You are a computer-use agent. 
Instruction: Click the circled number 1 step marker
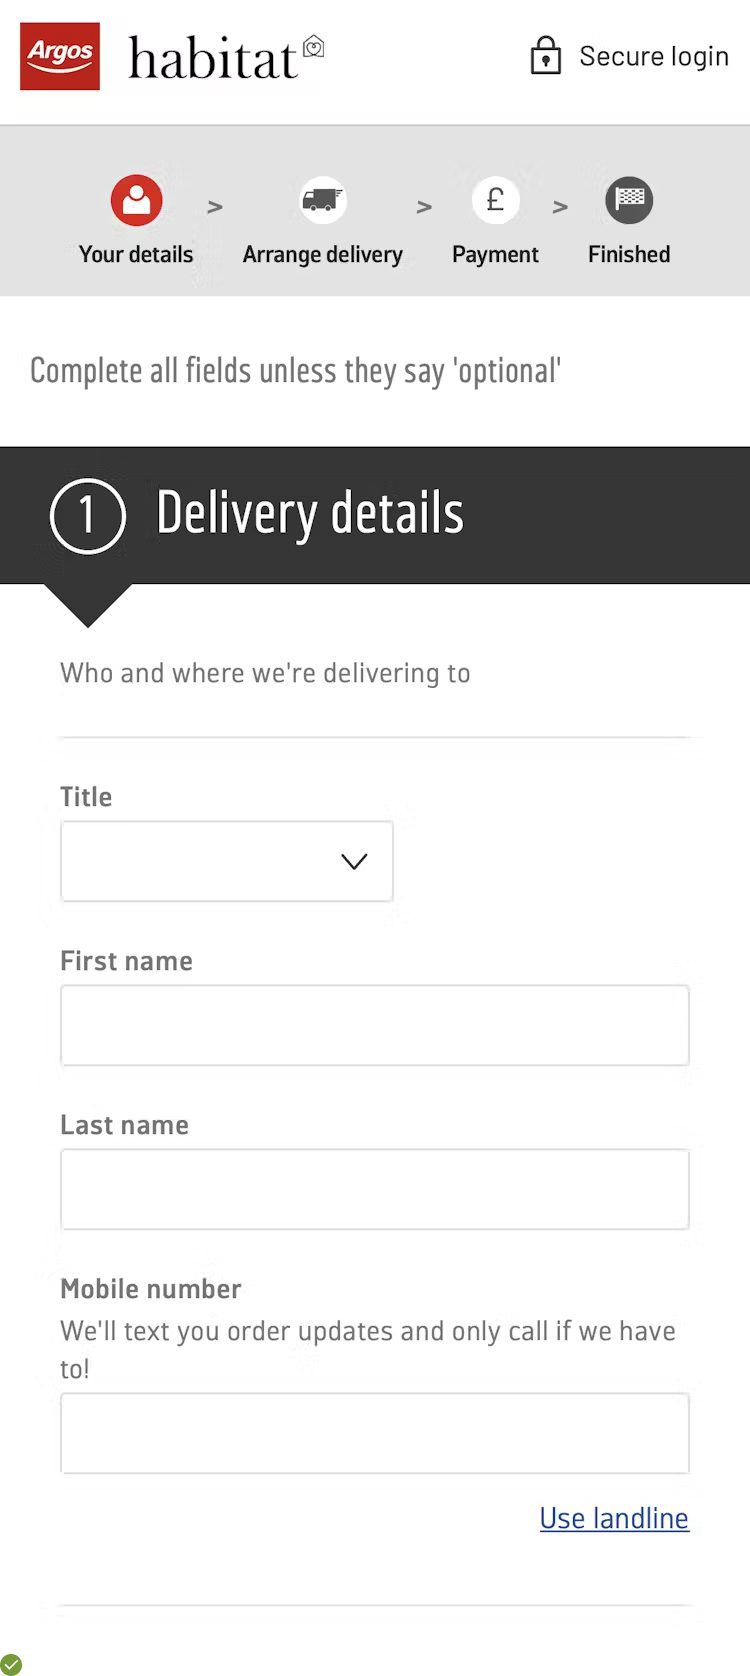point(88,516)
